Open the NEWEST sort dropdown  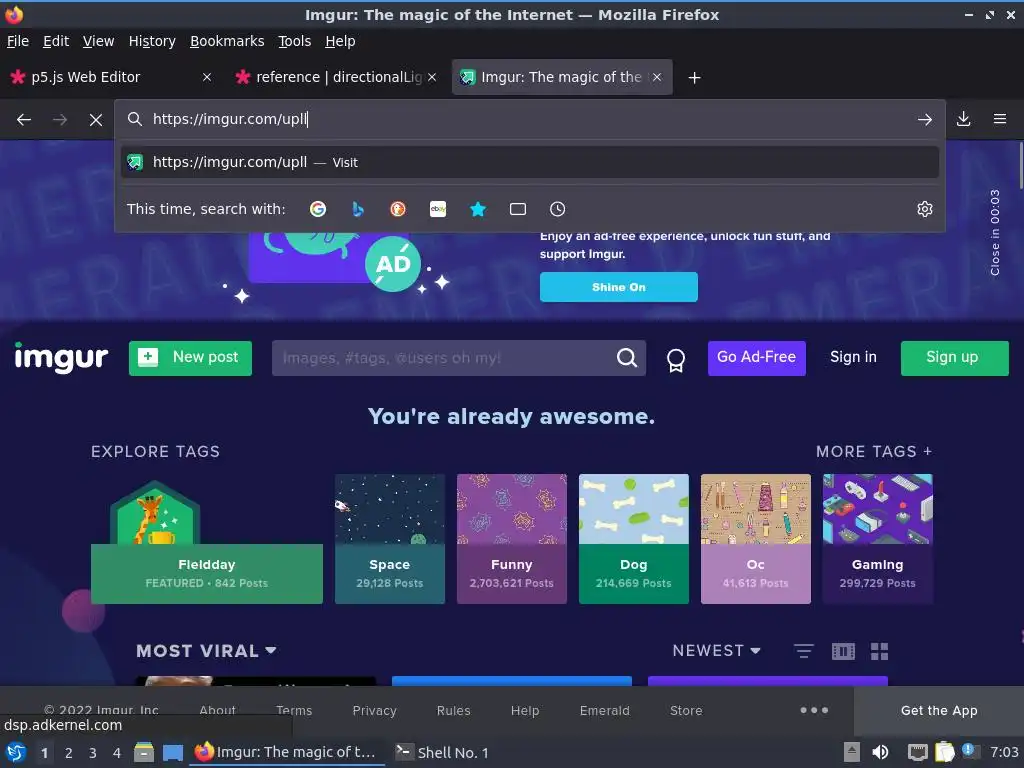click(x=716, y=650)
